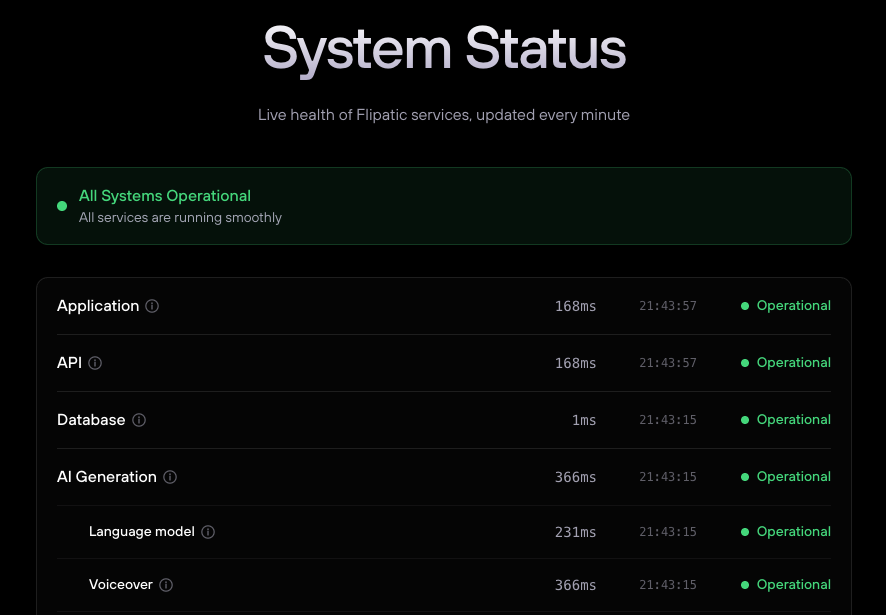Select the Application service name

click(x=98, y=306)
